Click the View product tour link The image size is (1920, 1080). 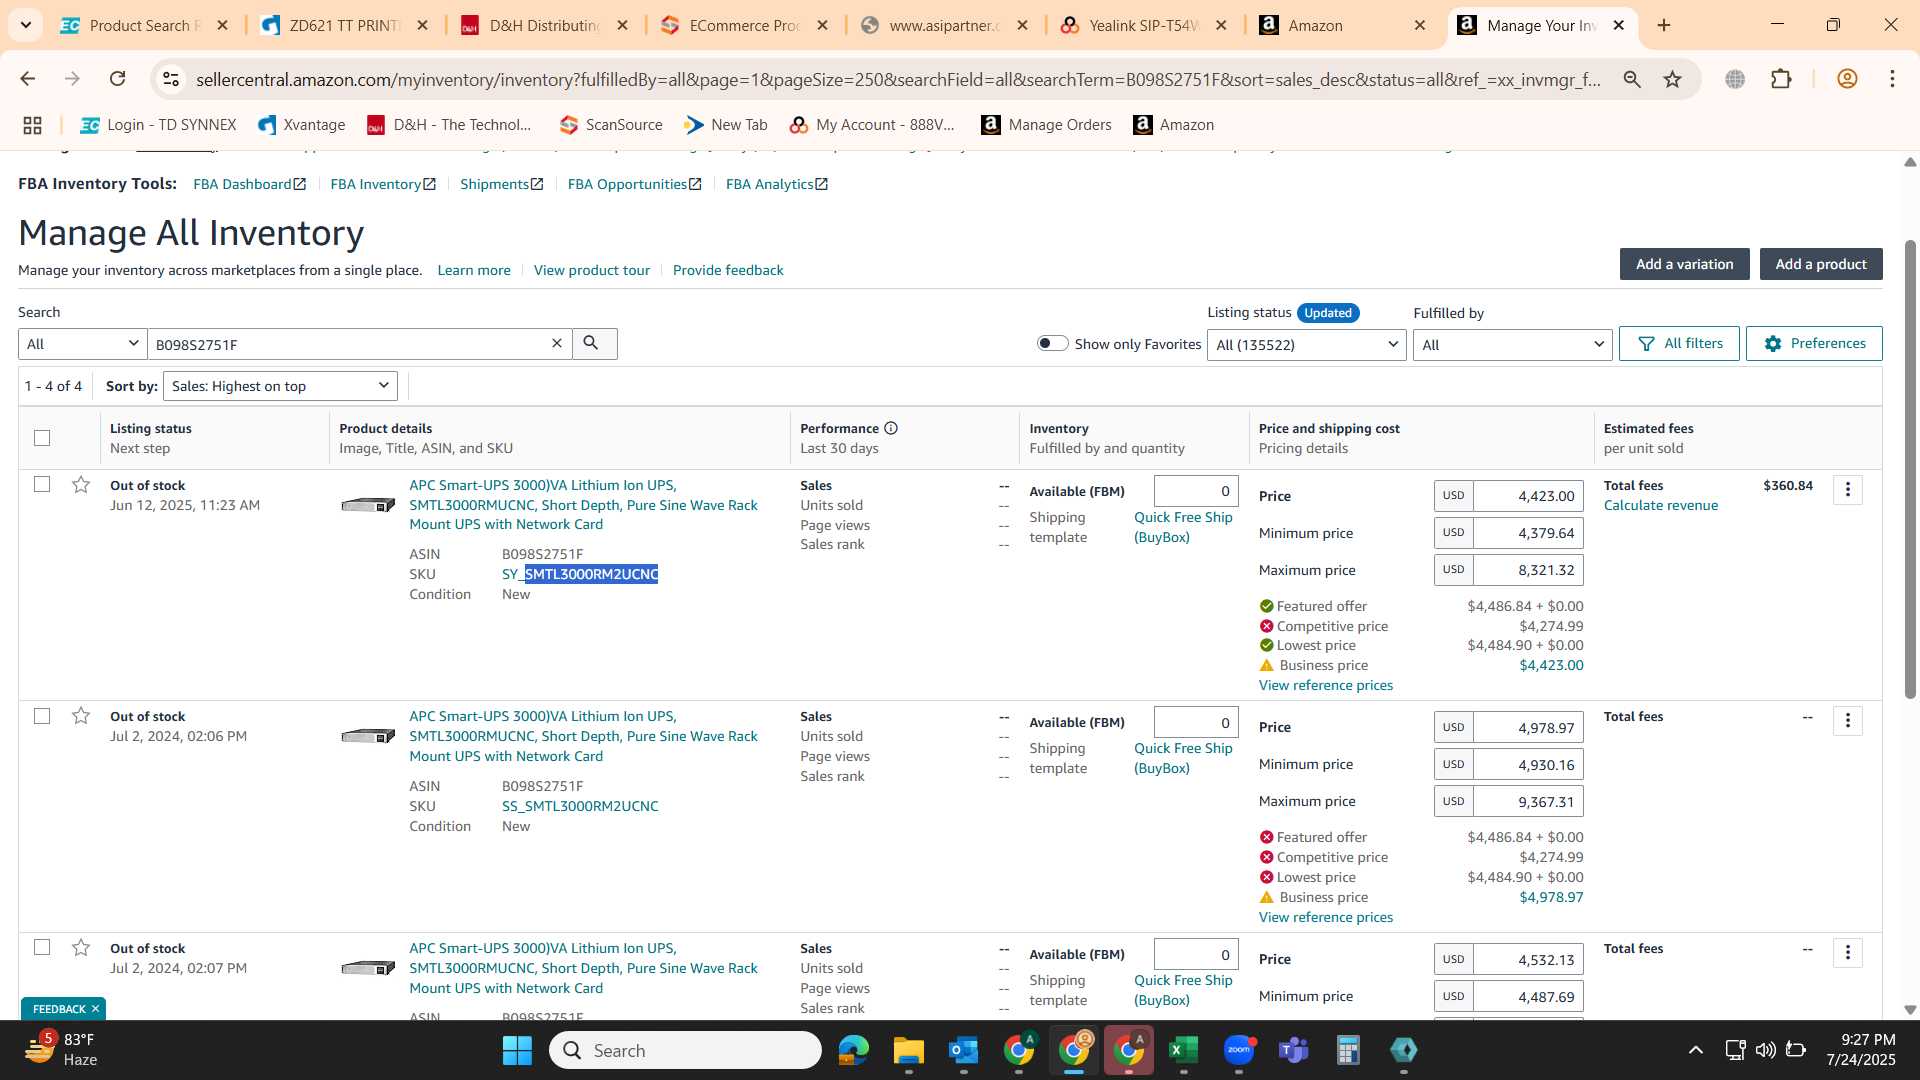[x=591, y=270]
